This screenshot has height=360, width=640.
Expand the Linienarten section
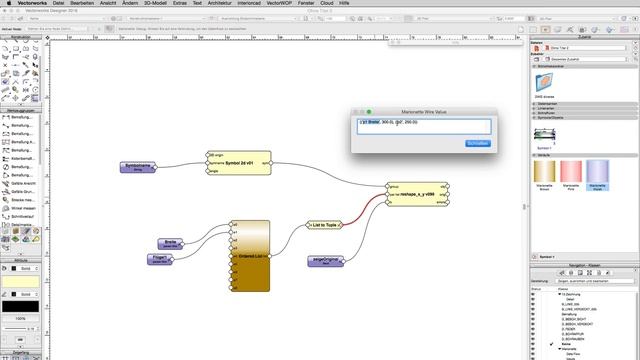pyautogui.click(x=534, y=109)
